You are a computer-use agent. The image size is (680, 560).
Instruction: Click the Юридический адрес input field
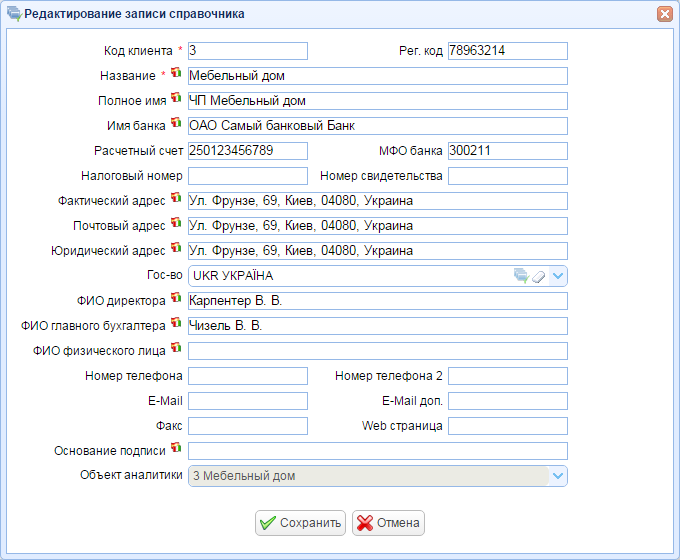click(378, 251)
